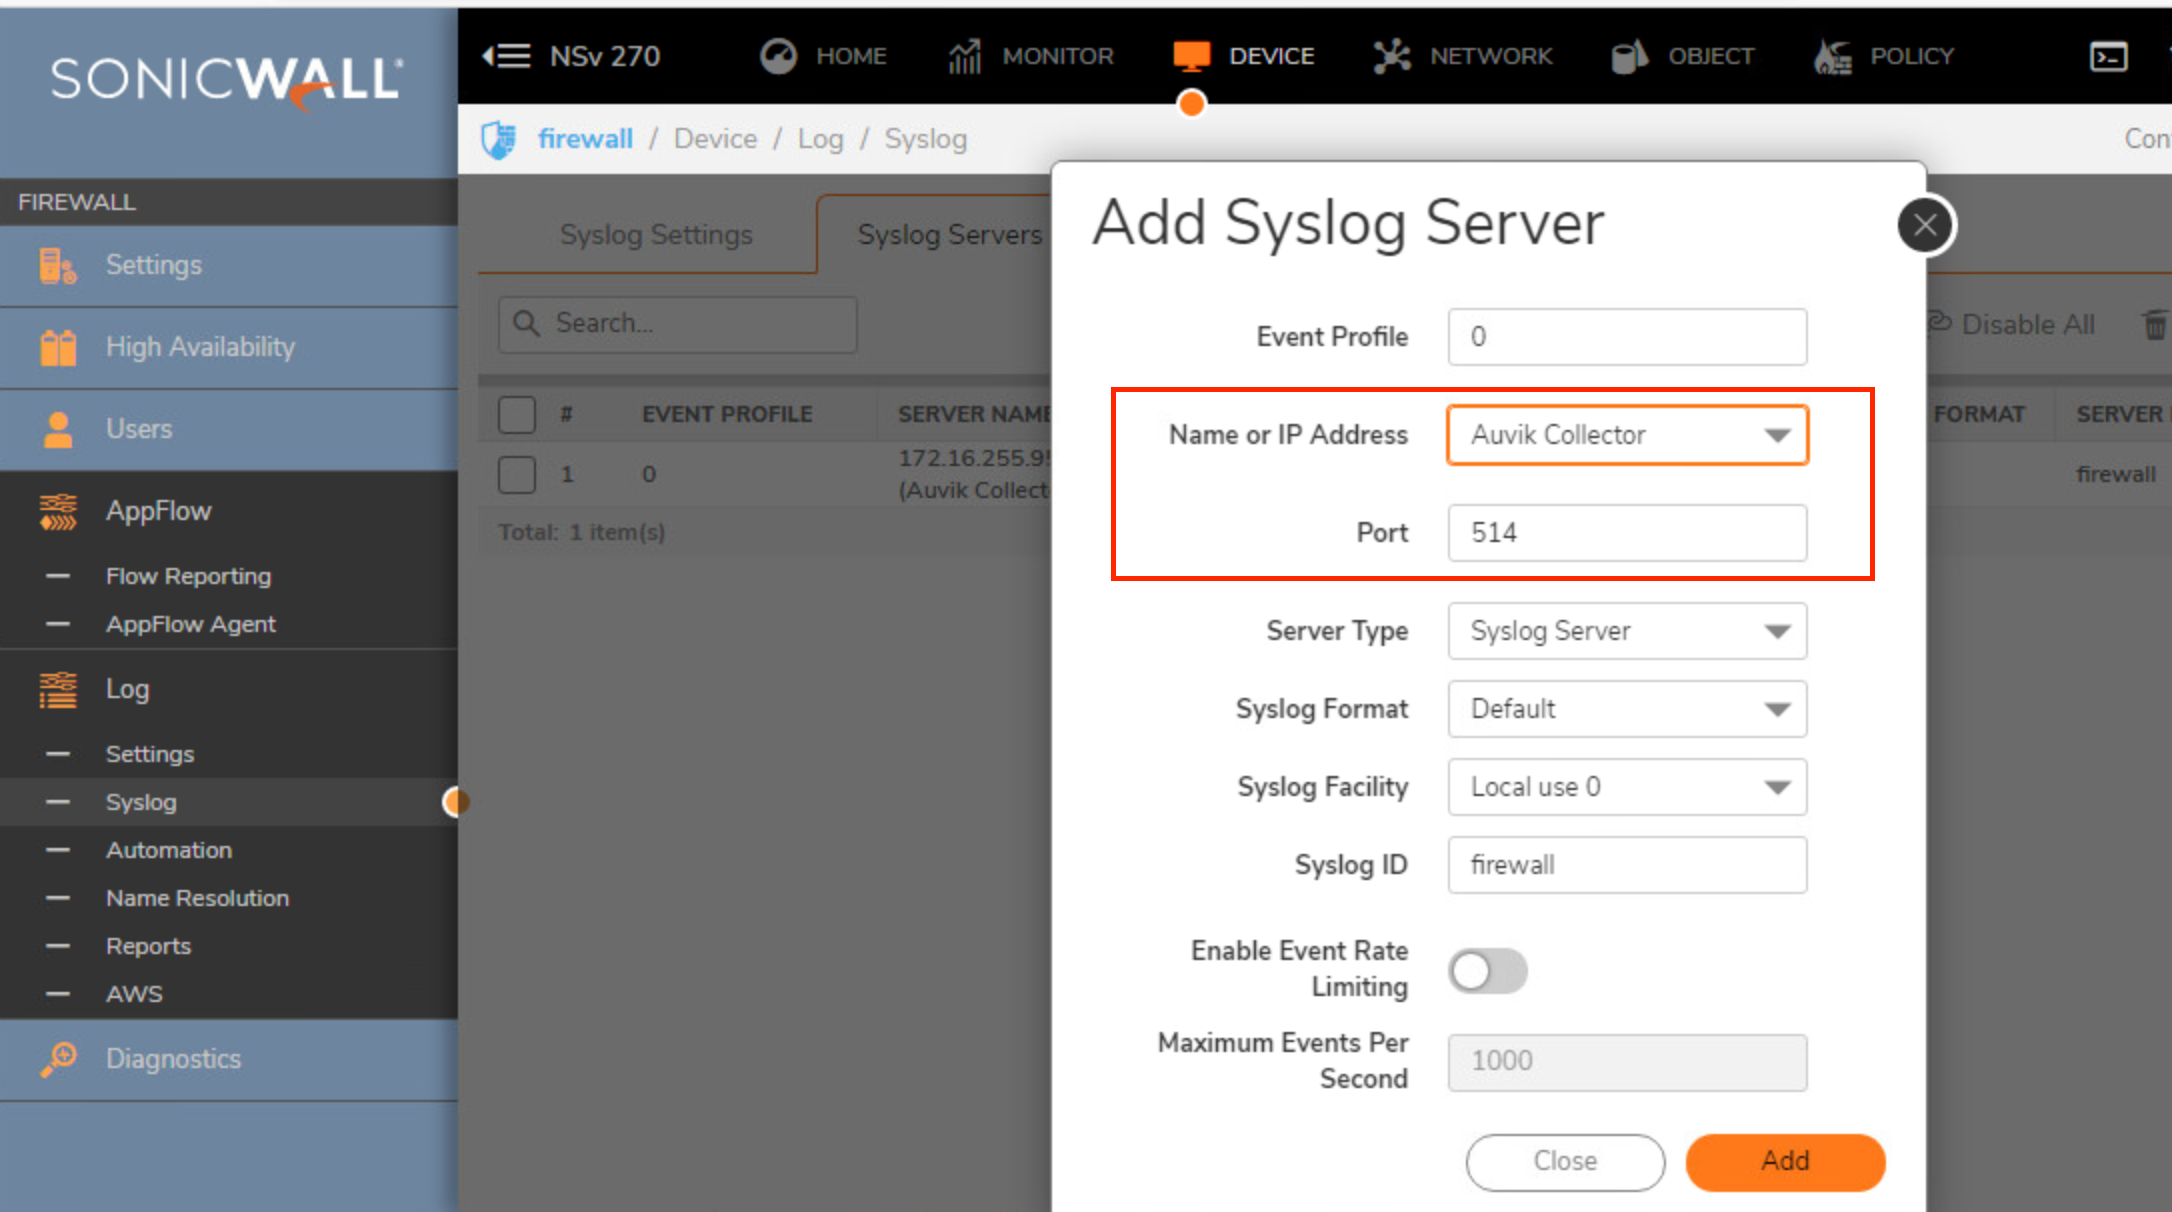This screenshot has height=1212, width=2172.
Task: Expand the Syslog Facility dropdown
Action: pyautogui.click(x=1627, y=787)
